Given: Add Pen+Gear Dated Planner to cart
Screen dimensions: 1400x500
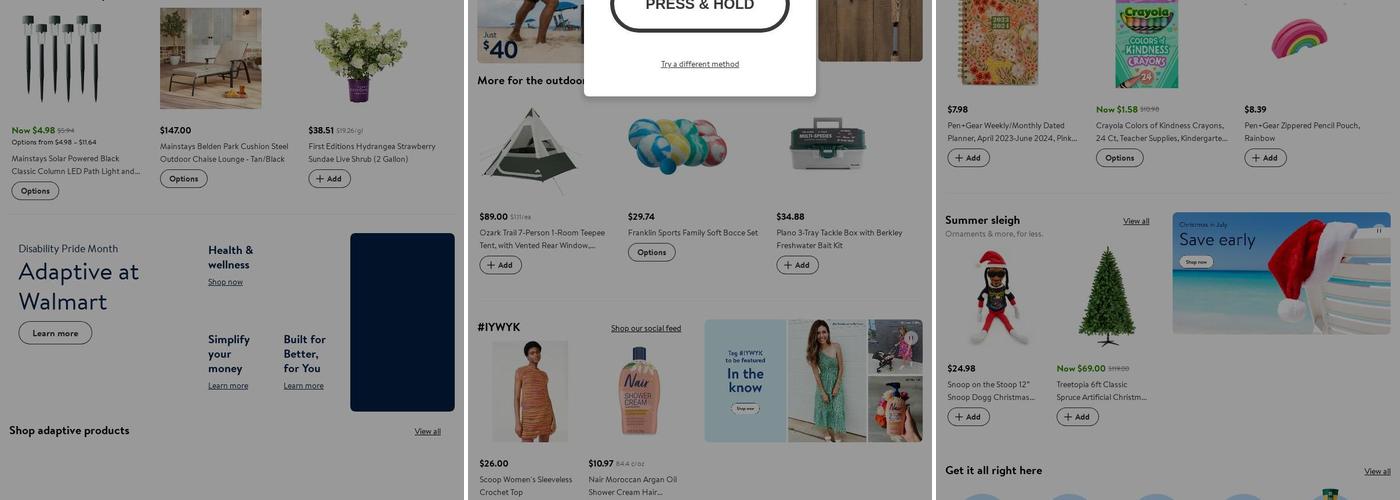Looking at the screenshot, I should tap(968, 158).
